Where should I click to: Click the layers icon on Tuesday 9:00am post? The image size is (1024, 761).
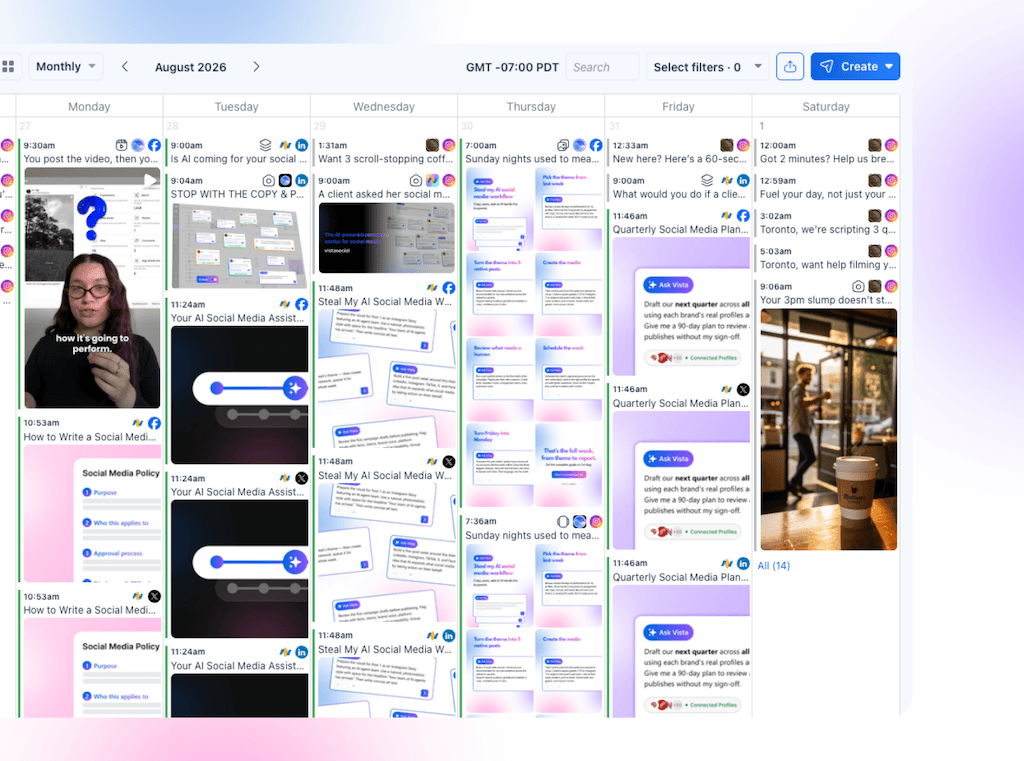tap(265, 145)
